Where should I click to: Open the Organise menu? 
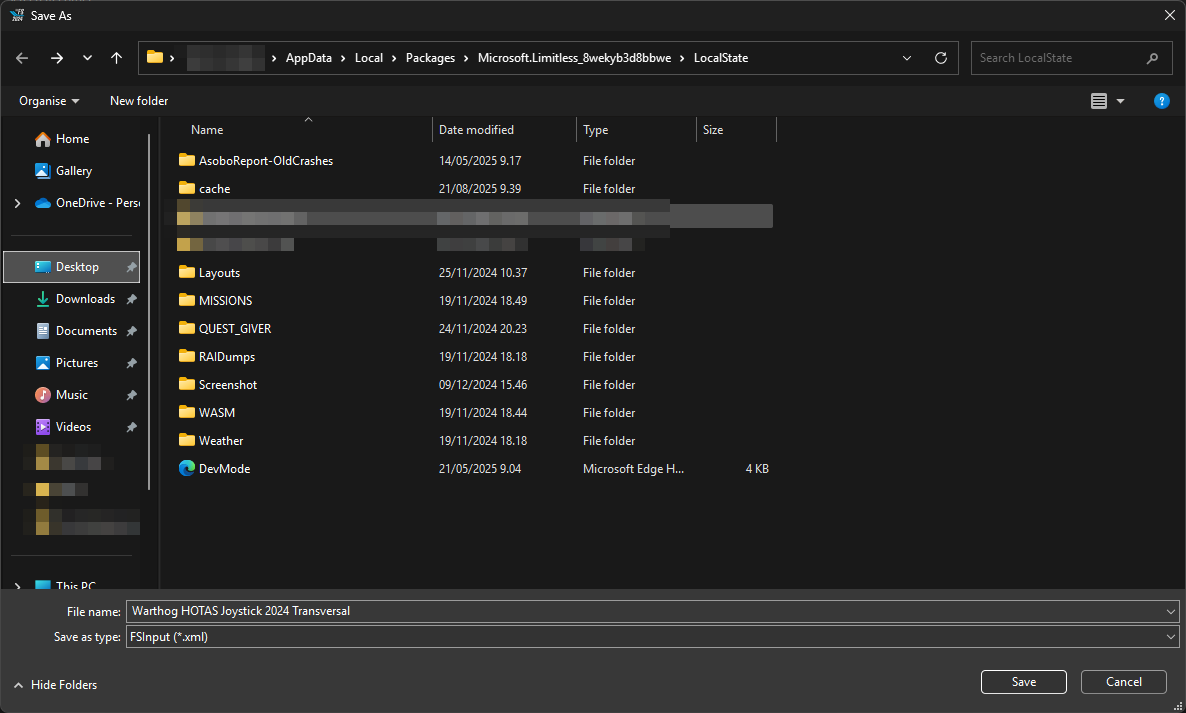pos(49,101)
